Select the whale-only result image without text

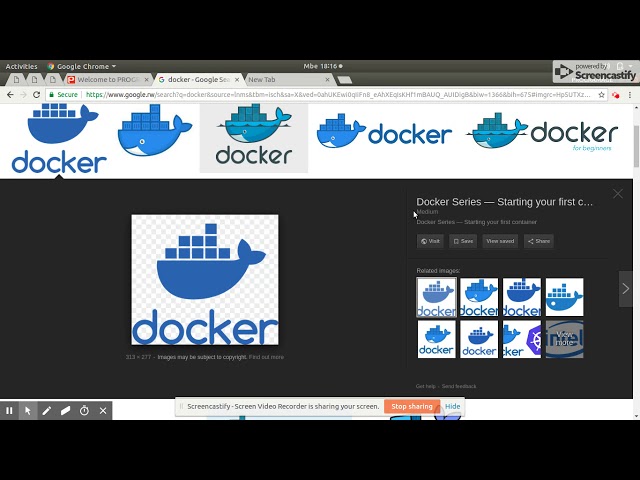point(154,131)
